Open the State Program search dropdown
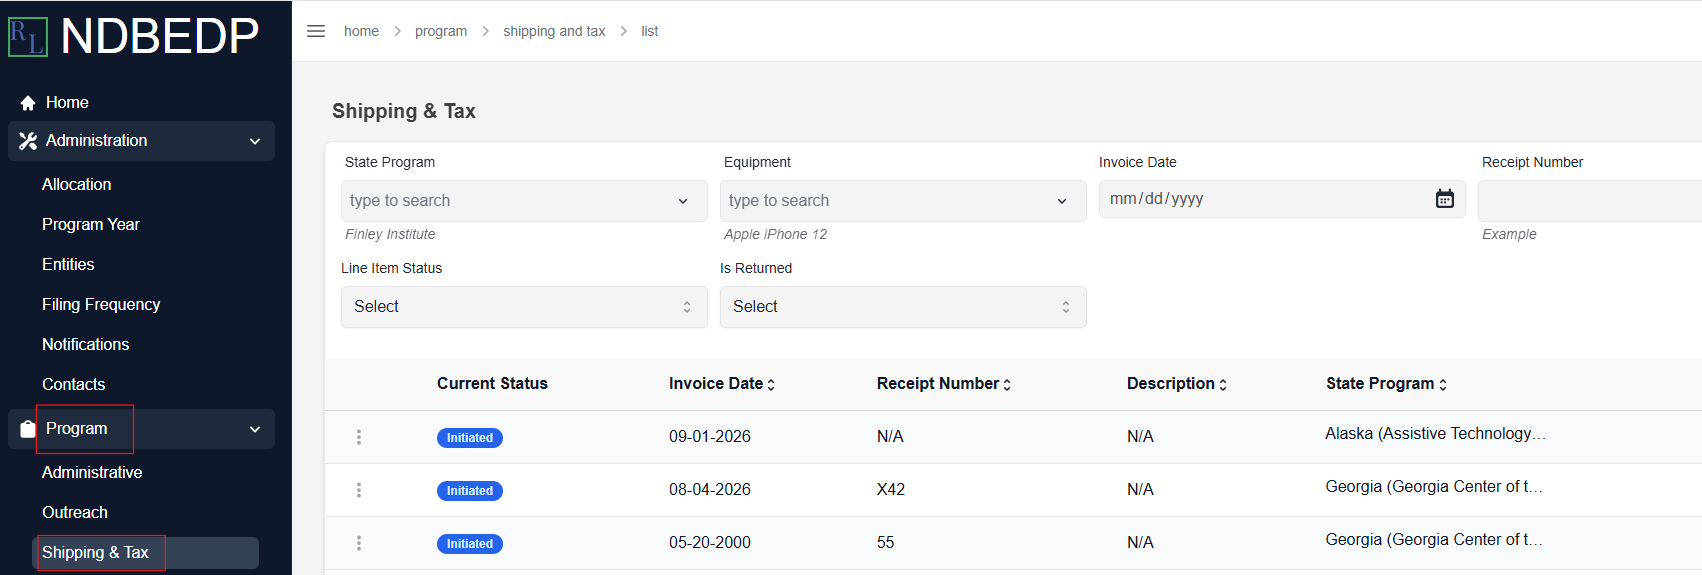1702x575 pixels. point(524,201)
